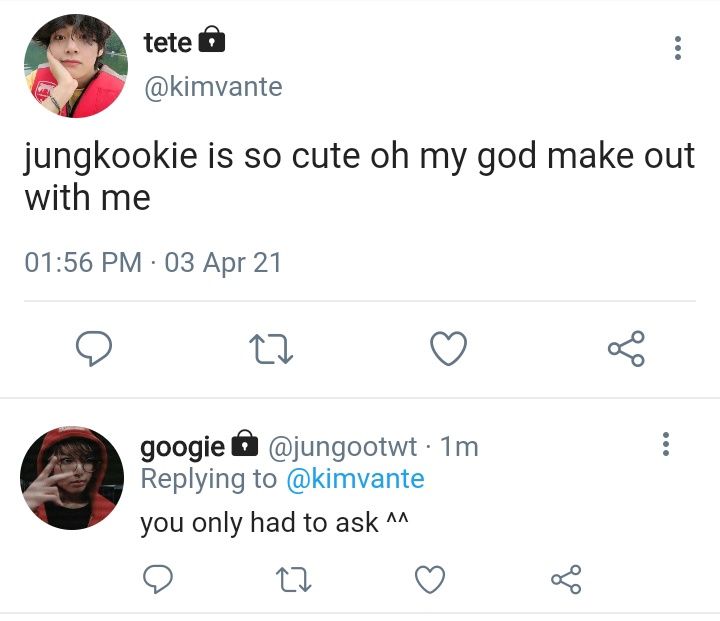
Task: Reply to googie's comment
Action: (x=158, y=579)
